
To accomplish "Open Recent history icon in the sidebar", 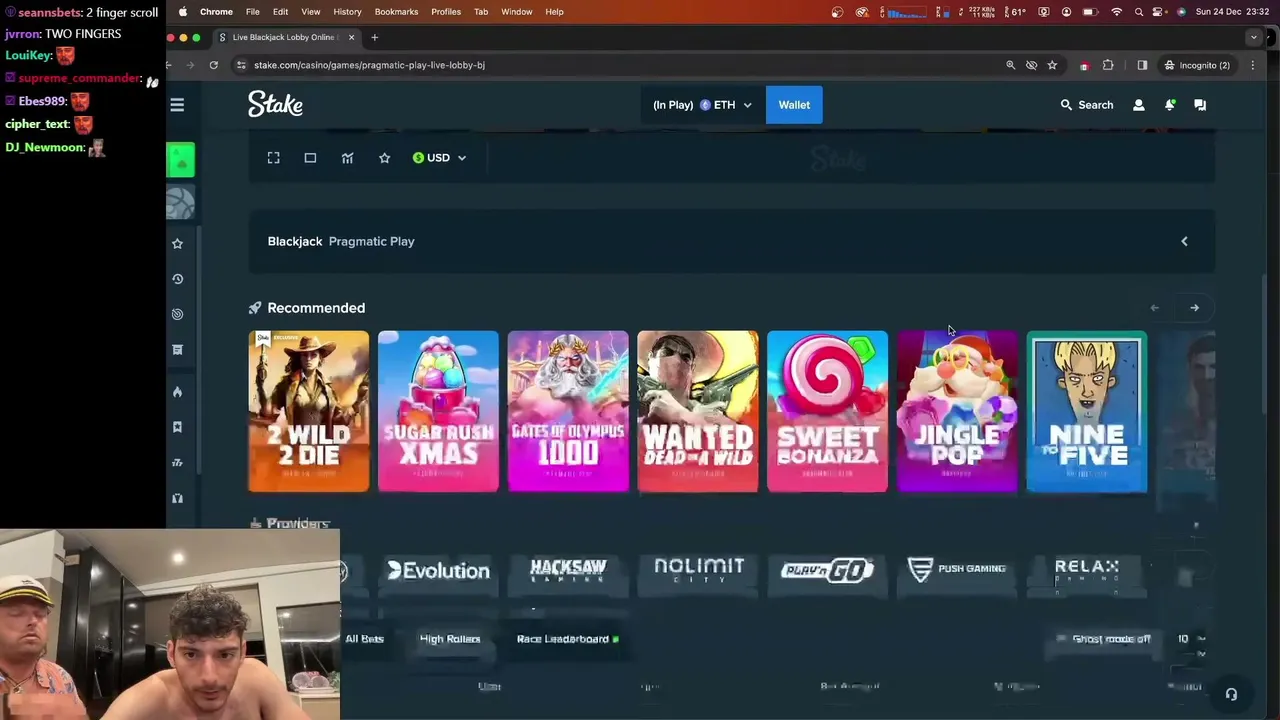I will click(177, 279).
